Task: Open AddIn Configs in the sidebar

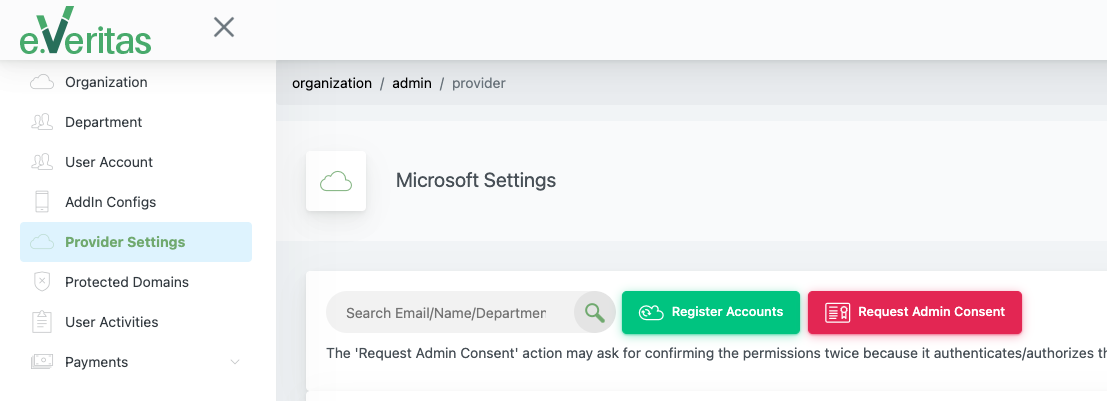Action: coord(110,202)
